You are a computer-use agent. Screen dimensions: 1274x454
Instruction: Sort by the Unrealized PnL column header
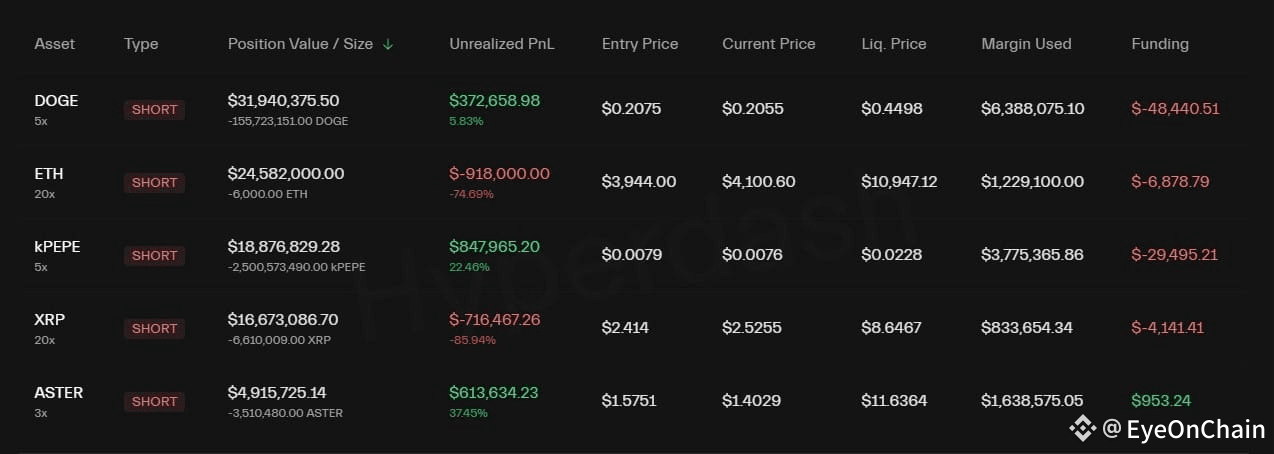pos(501,44)
